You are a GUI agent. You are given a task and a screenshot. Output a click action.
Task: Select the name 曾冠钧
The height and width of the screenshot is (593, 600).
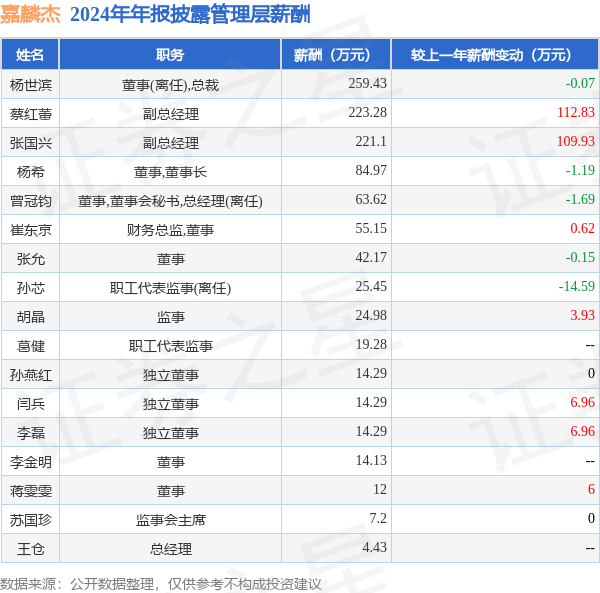tap(31, 201)
